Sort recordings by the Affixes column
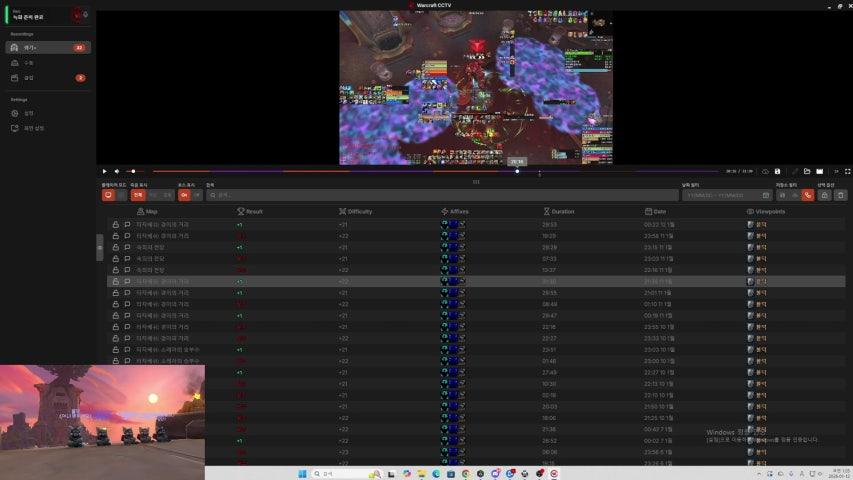Image resolution: width=853 pixels, height=480 pixels. pos(455,211)
